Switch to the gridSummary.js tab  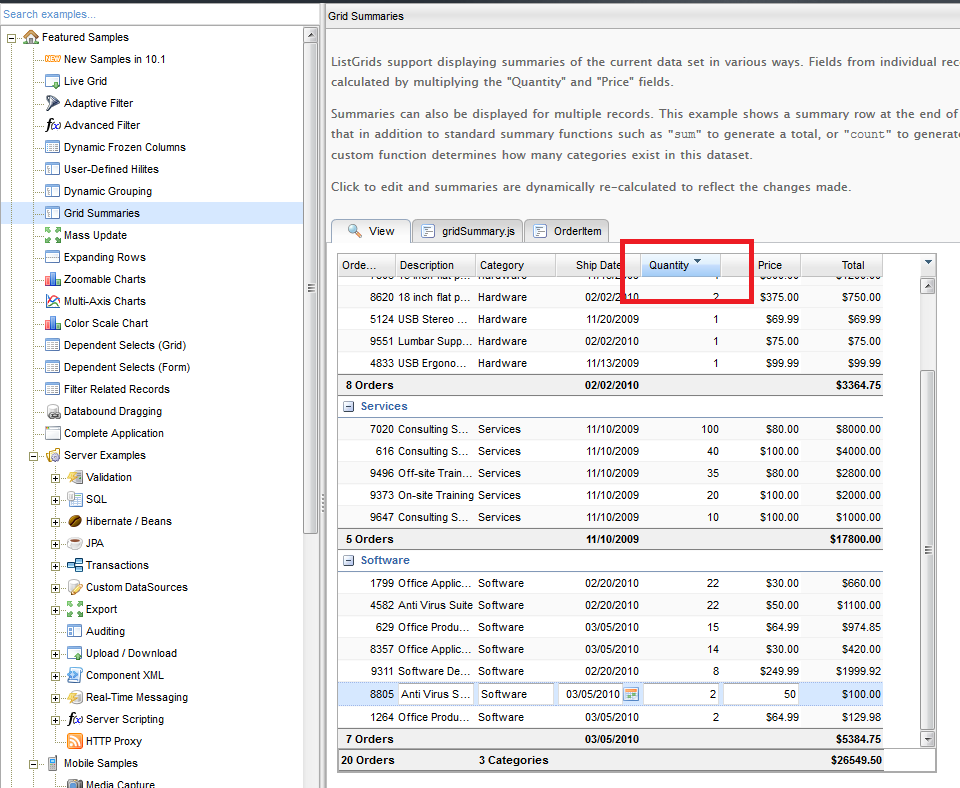tap(467, 231)
